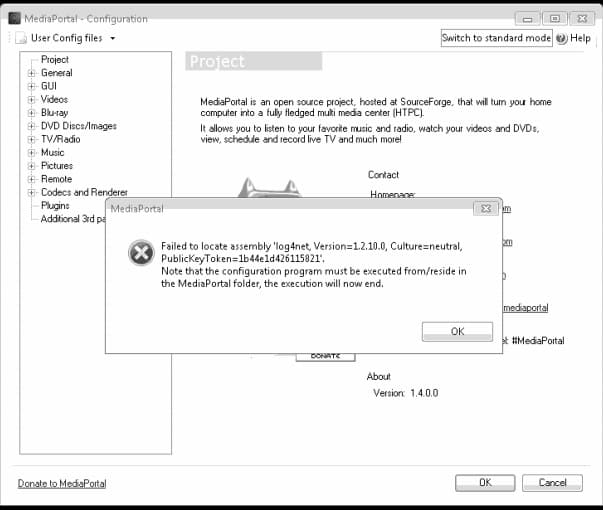Click Switch to standard mode button
Screen dimensions: 603x510
(x=496, y=38)
